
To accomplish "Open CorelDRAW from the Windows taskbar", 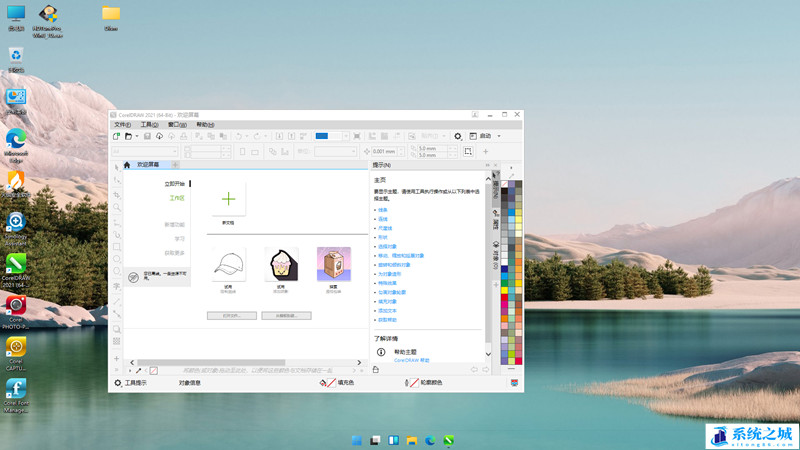I will [449, 440].
